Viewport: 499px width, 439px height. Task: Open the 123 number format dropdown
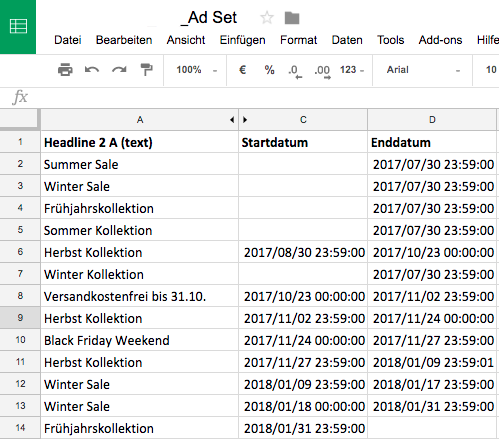352,70
